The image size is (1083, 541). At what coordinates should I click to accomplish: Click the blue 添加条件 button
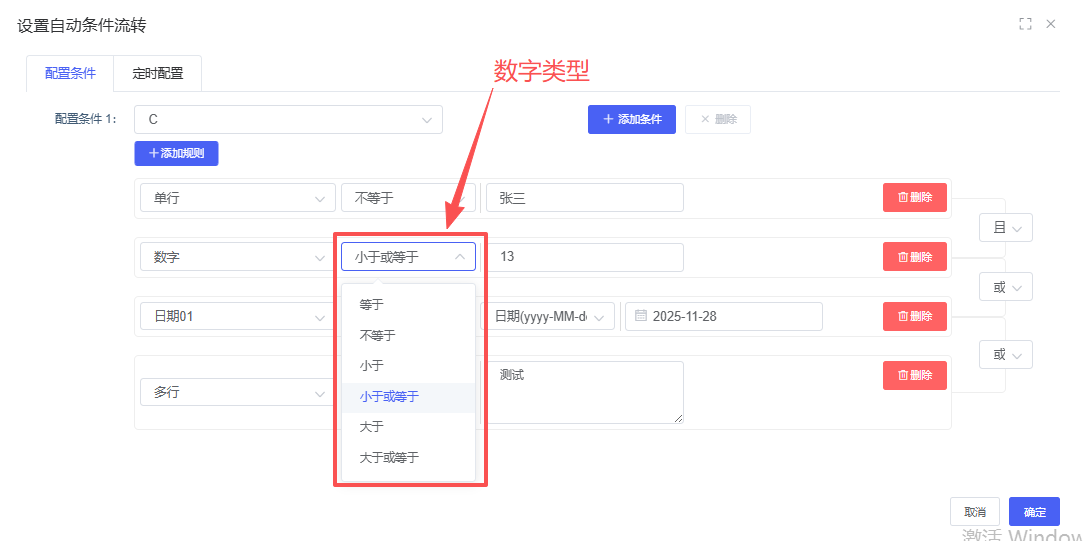[632, 119]
